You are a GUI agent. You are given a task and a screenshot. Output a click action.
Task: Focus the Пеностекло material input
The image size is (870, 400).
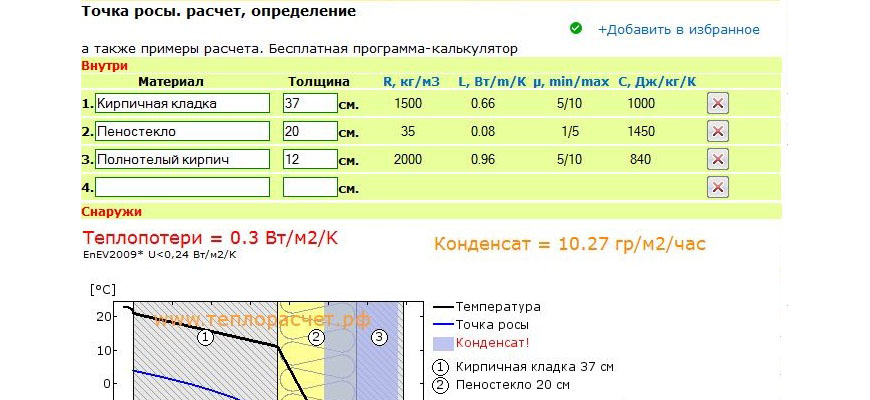point(182,131)
